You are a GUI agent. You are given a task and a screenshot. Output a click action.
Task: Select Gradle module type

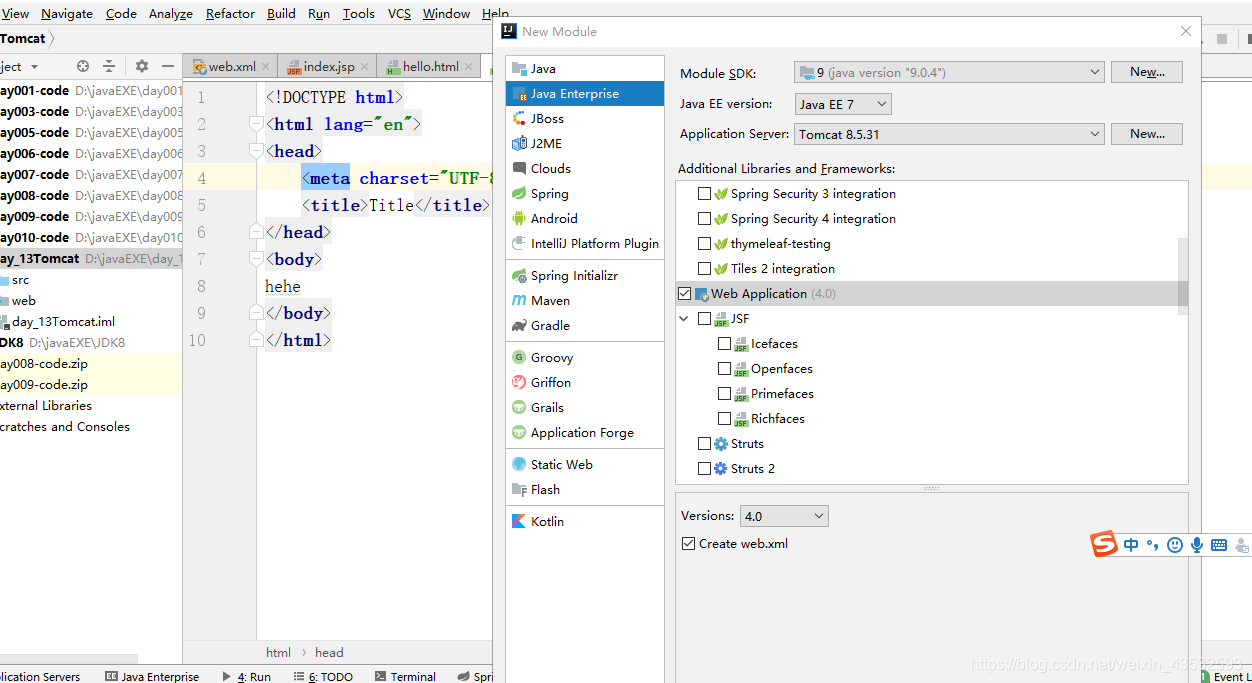584,326
